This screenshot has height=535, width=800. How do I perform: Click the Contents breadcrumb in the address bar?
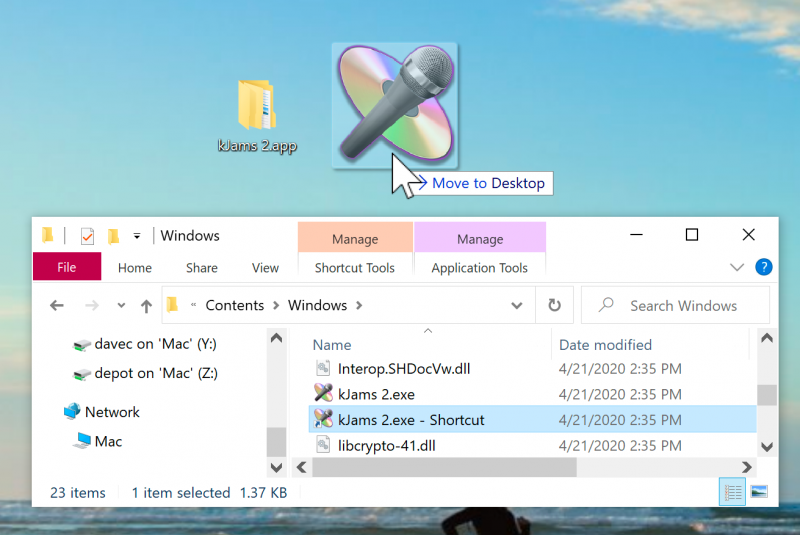click(x=235, y=305)
